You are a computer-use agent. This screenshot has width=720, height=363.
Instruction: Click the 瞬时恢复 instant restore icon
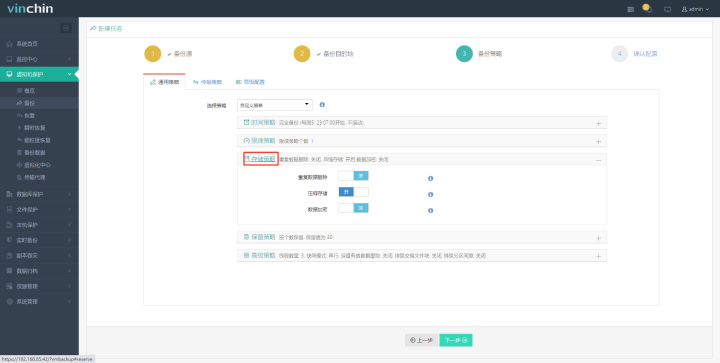[19, 128]
